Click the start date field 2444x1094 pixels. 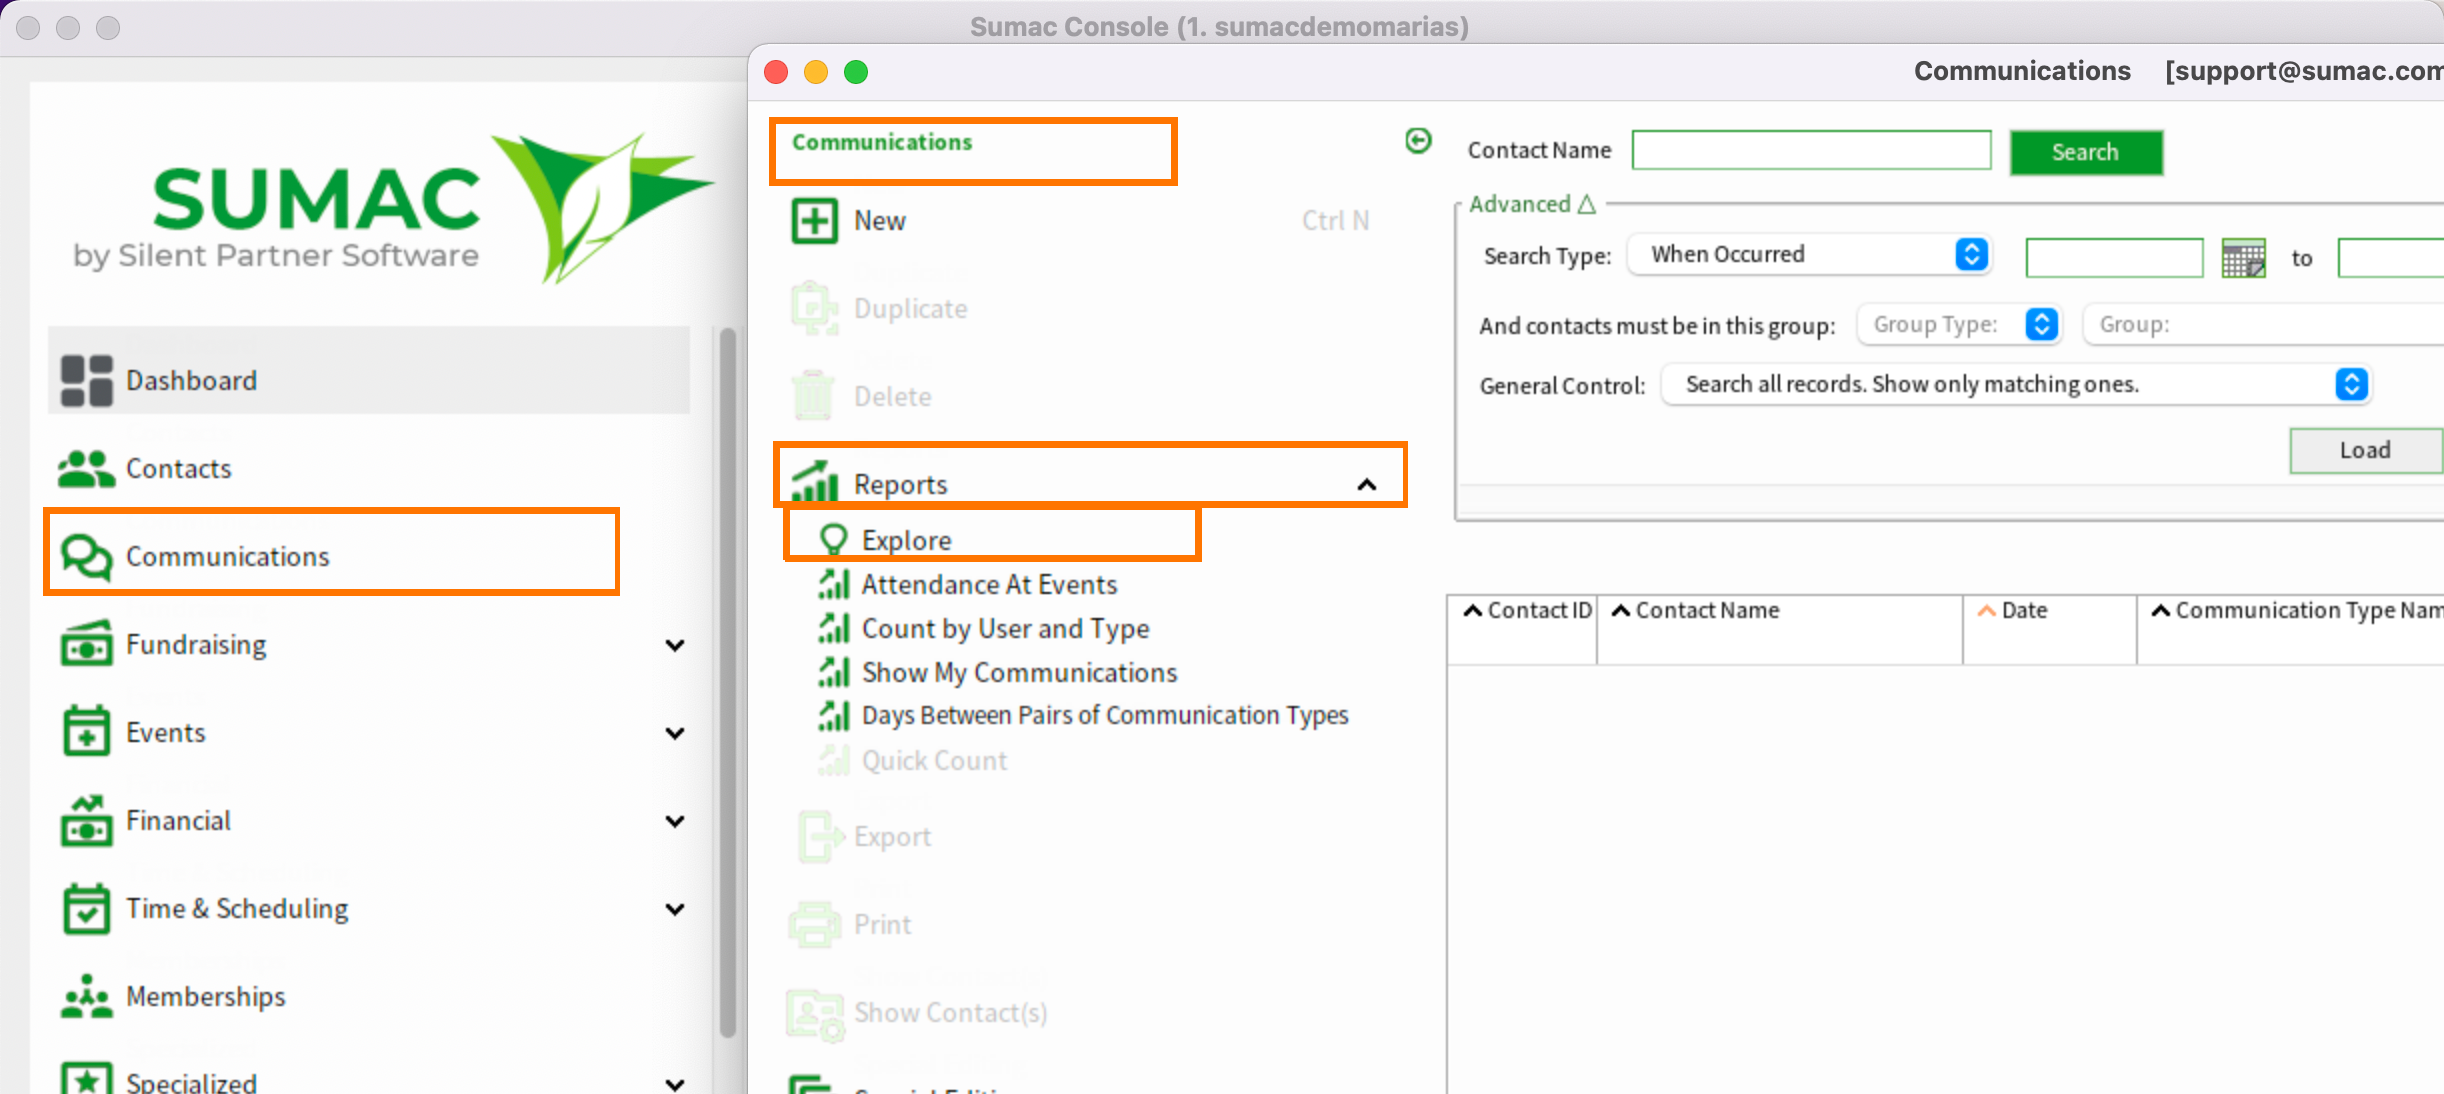[2114, 258]
